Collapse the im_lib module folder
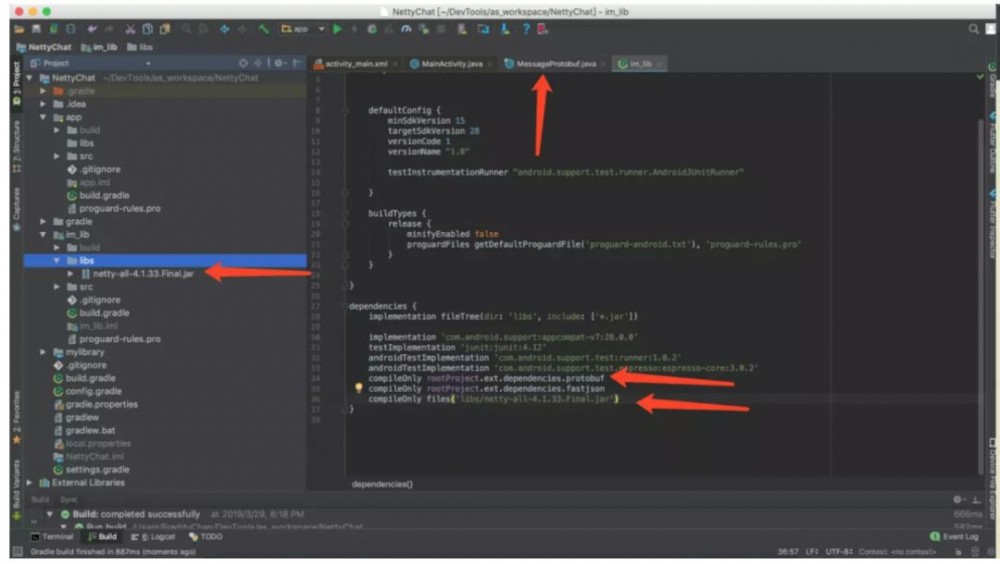1000x564 pixels. [43, 235]
